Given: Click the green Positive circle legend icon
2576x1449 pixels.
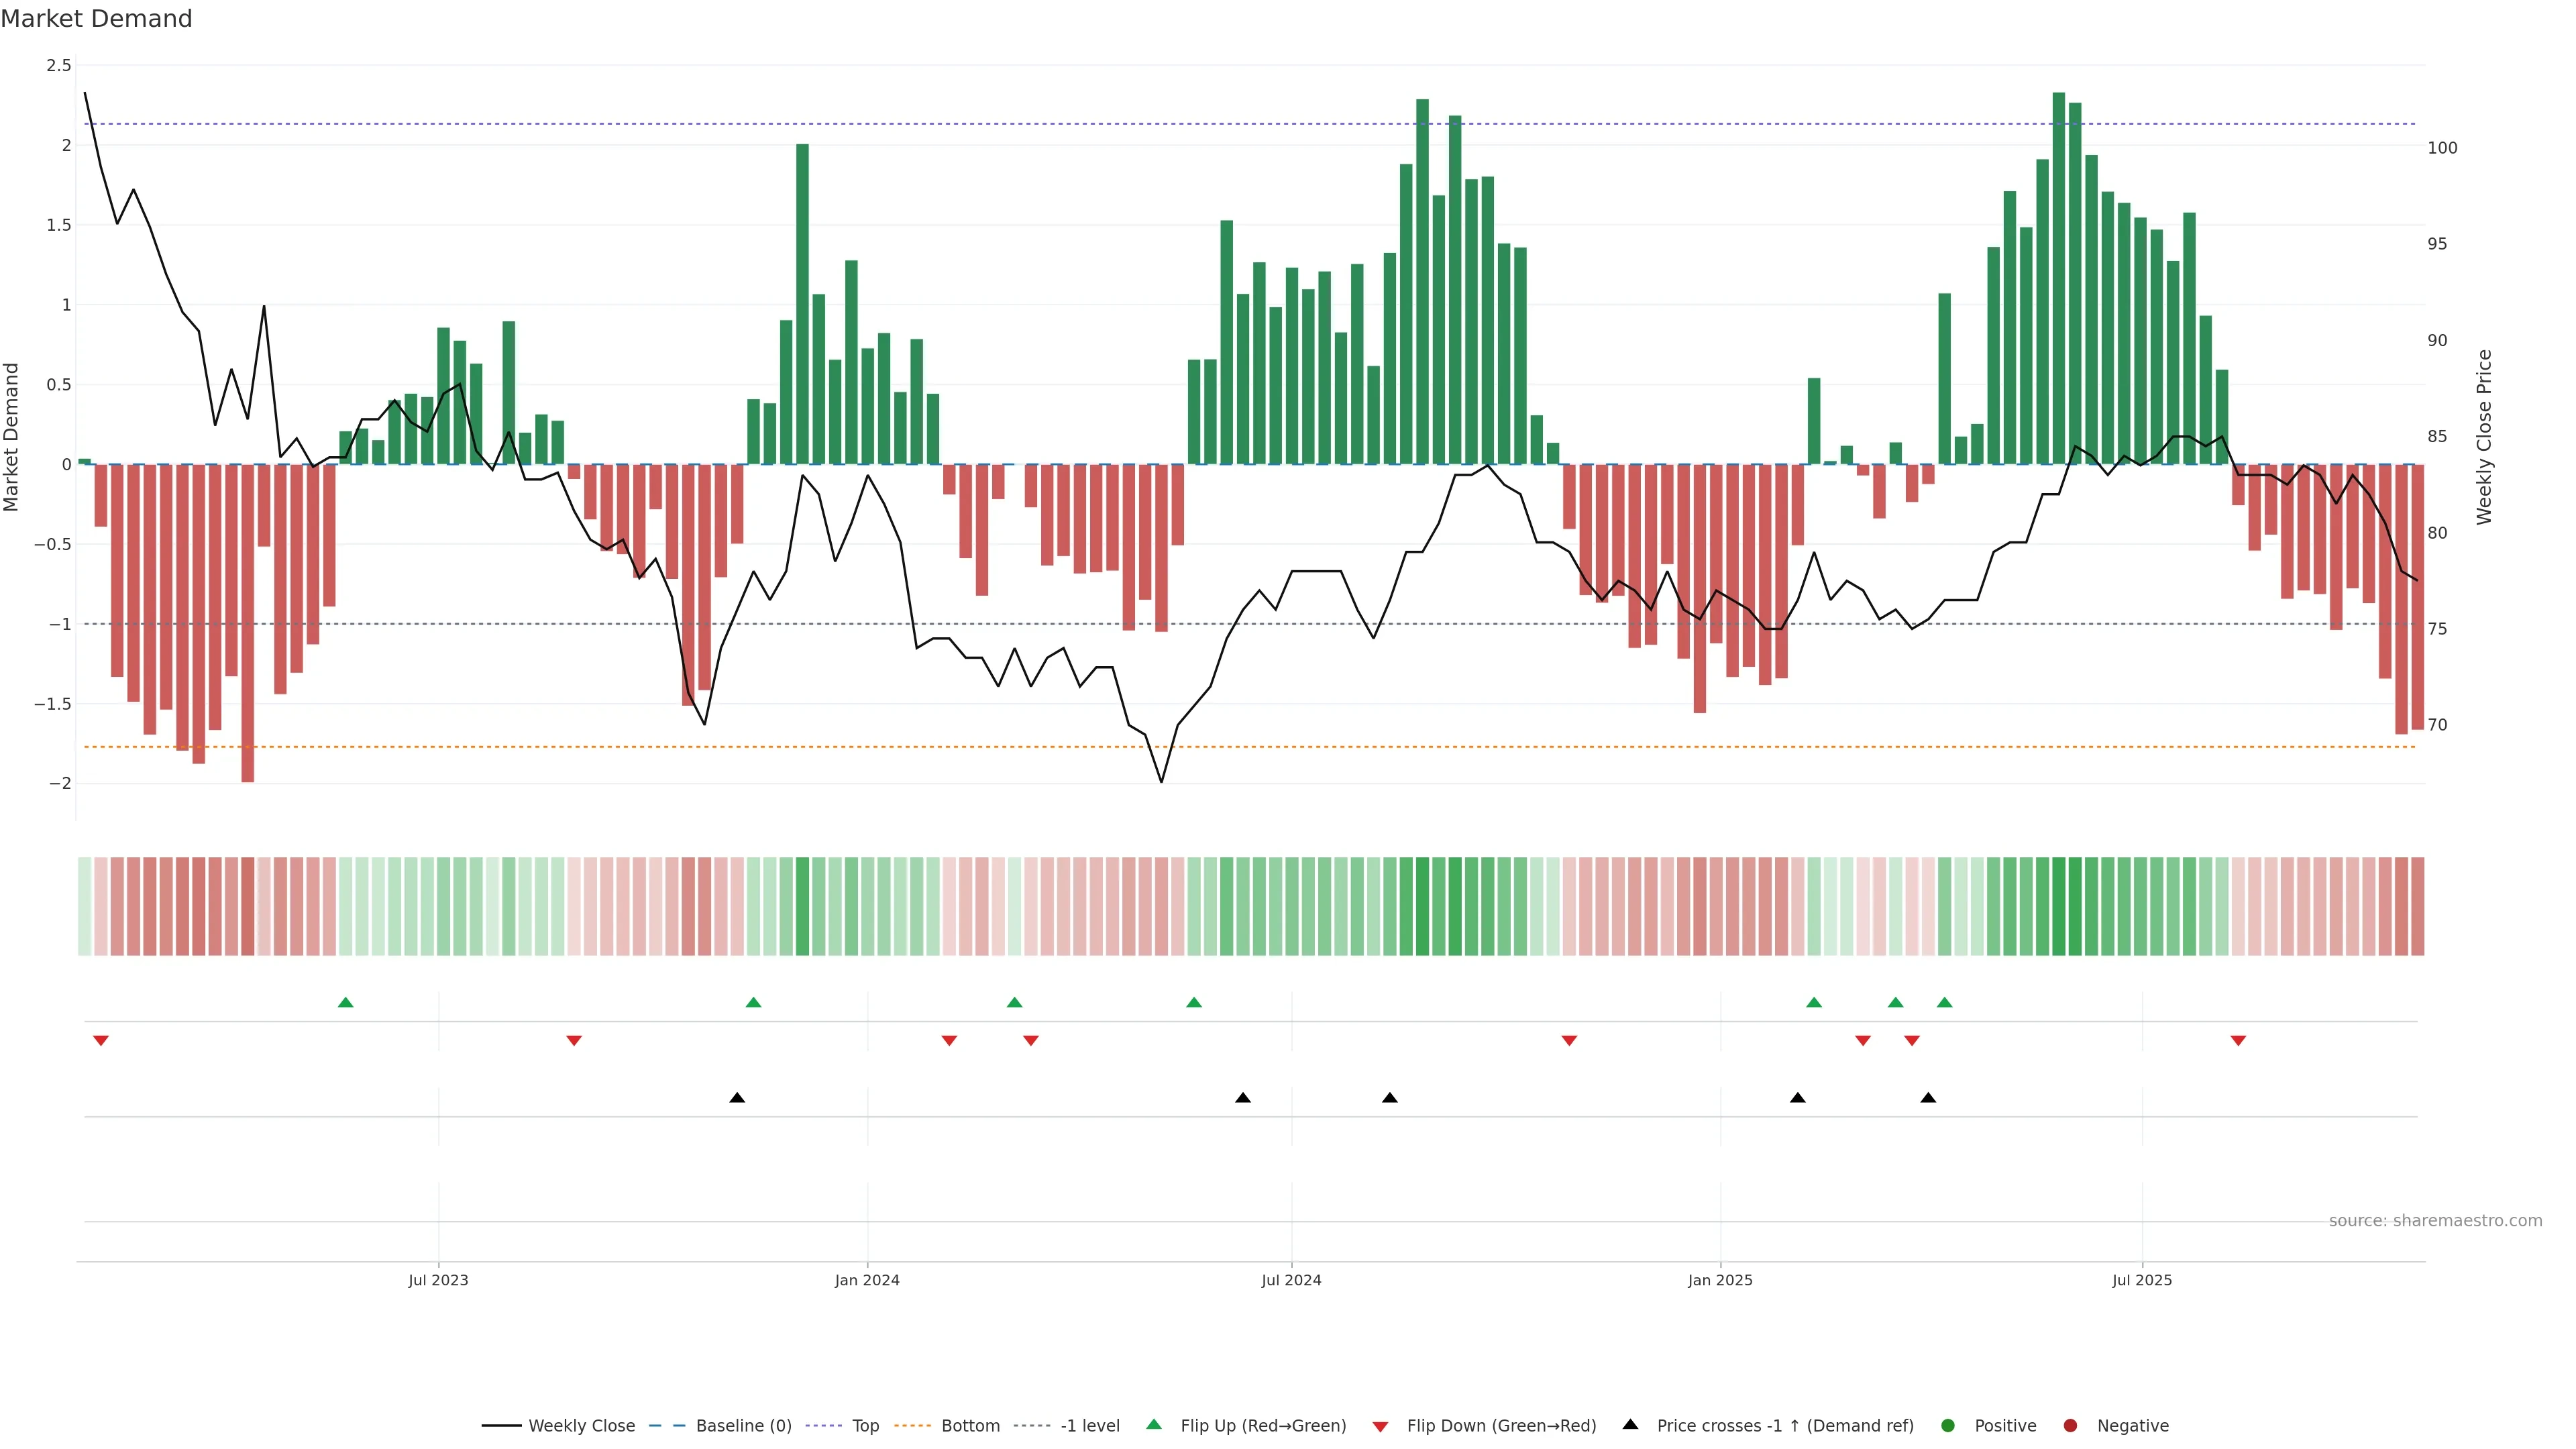Looking at the screenshot, I should [x=1947, y=1426].
